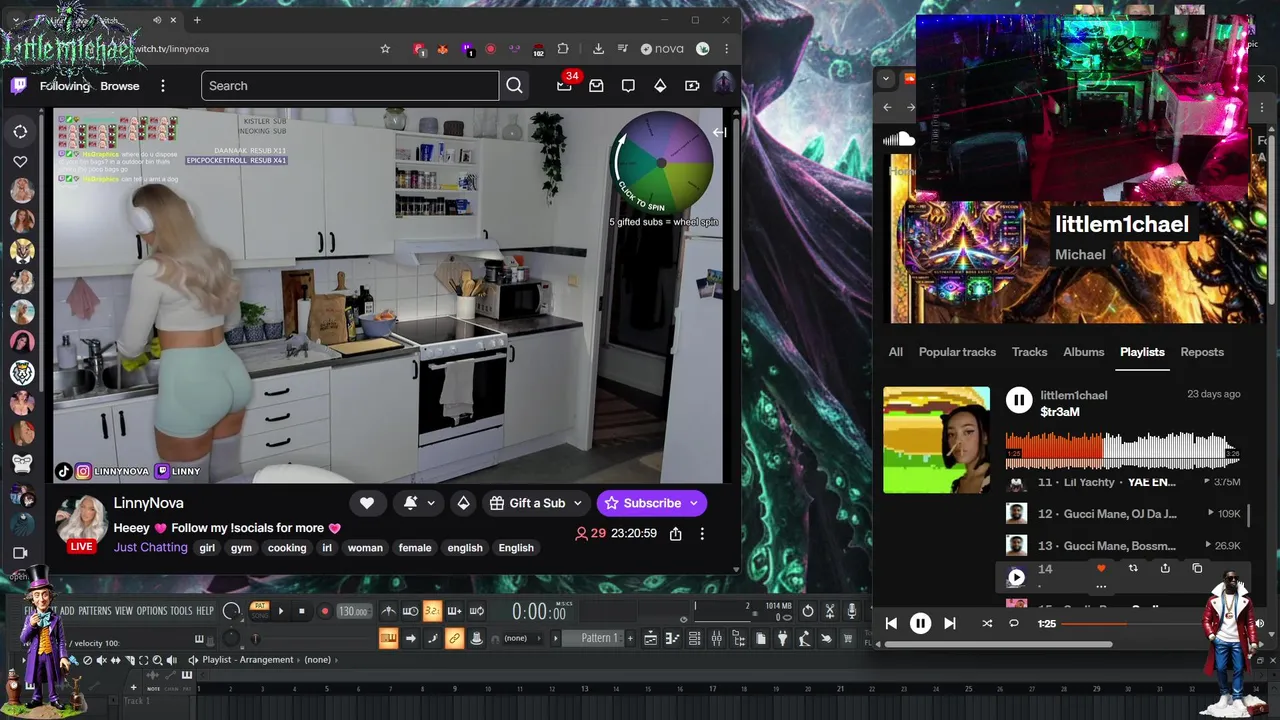Toggle PAT/SONG mode switch in FL Studio
Viewport: 1280px width, 720px height.
coord(259,611)
